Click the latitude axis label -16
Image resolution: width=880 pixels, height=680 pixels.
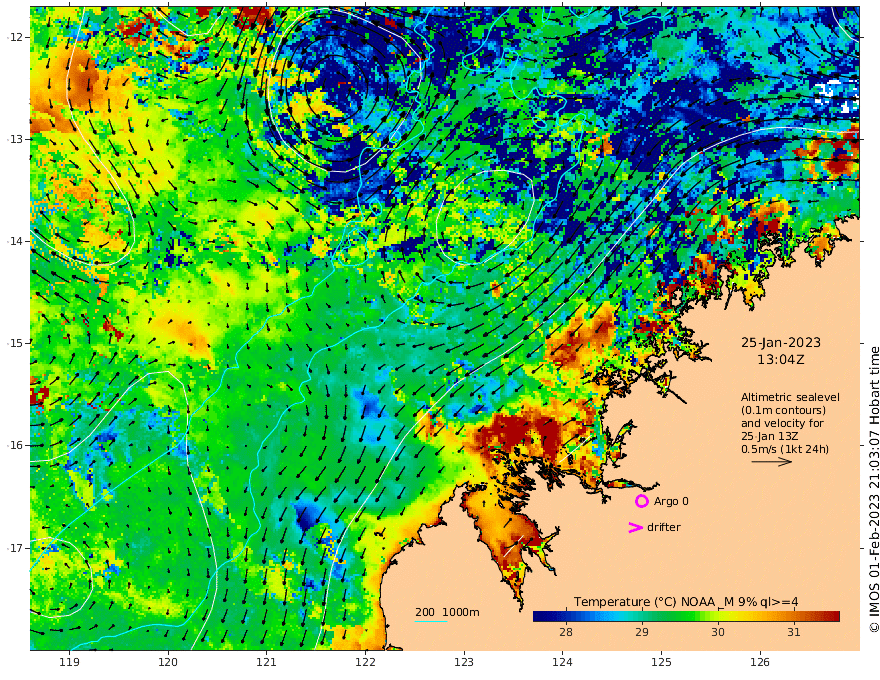(14, 445)
